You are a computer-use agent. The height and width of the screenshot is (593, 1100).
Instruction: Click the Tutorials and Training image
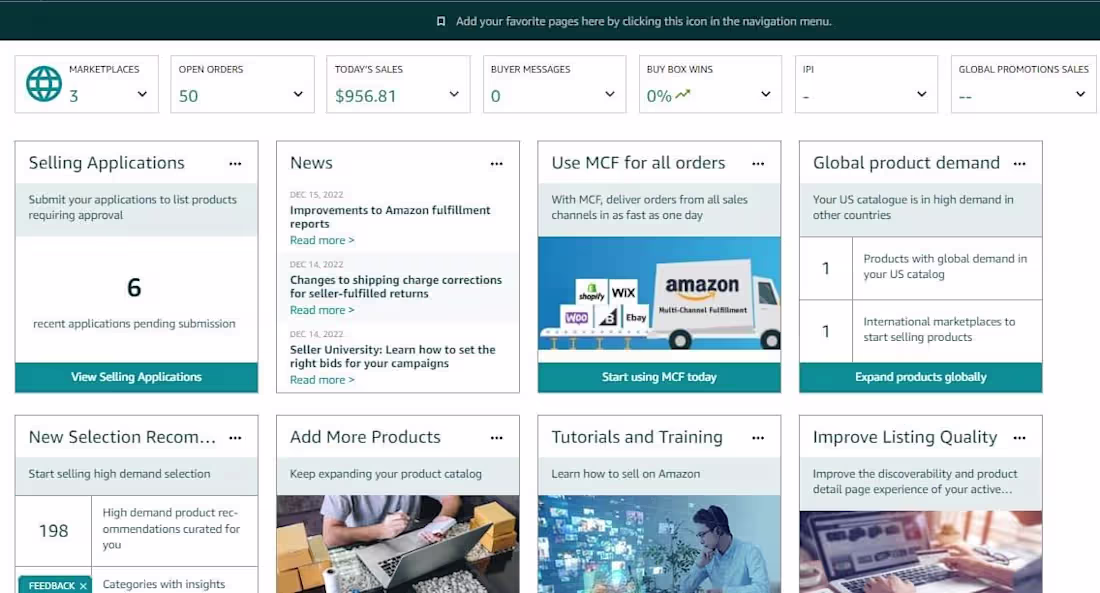coord(659,544)
